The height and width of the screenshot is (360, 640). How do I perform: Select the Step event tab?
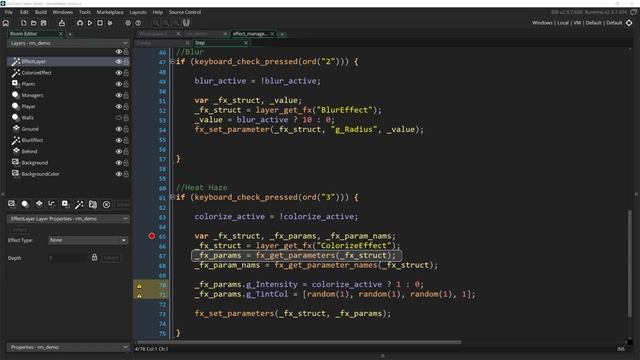(x=220, y=43)
